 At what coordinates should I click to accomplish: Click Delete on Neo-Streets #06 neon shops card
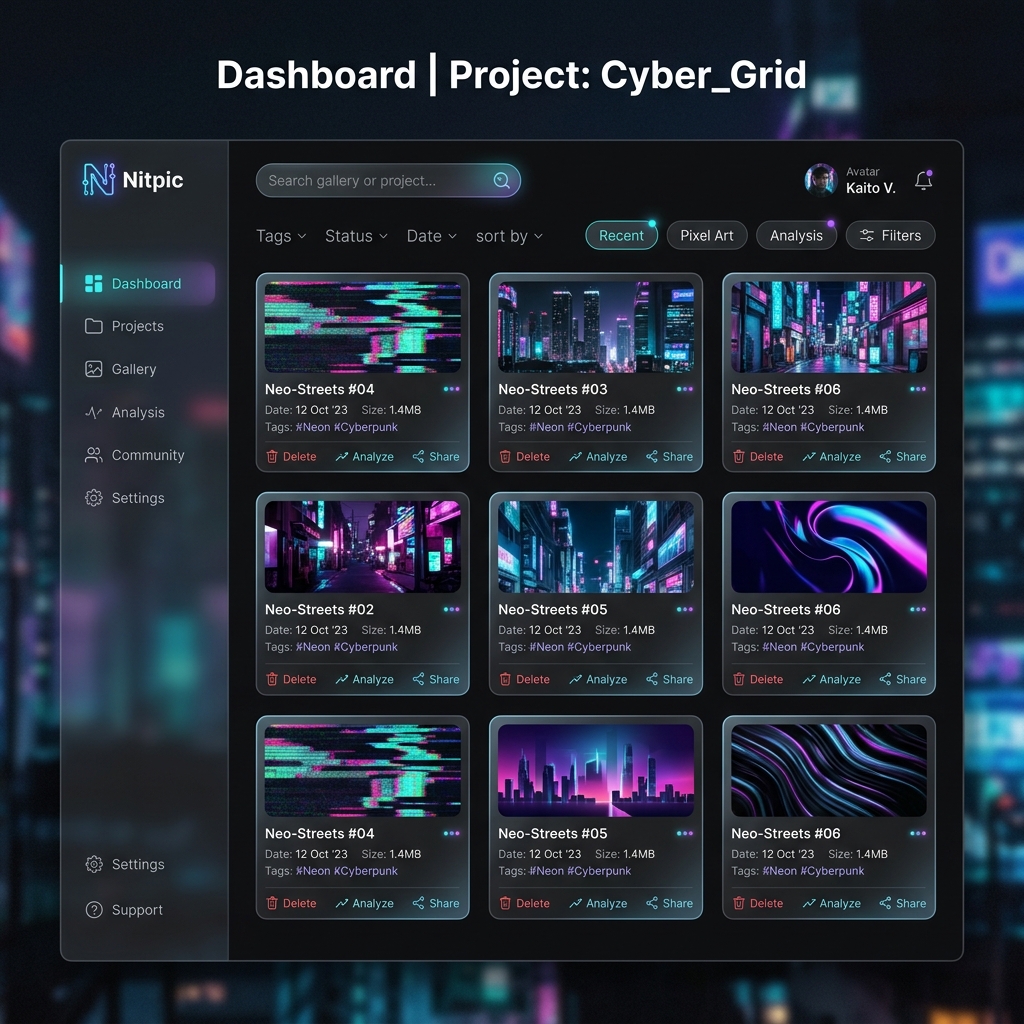[x=758, y=456]
